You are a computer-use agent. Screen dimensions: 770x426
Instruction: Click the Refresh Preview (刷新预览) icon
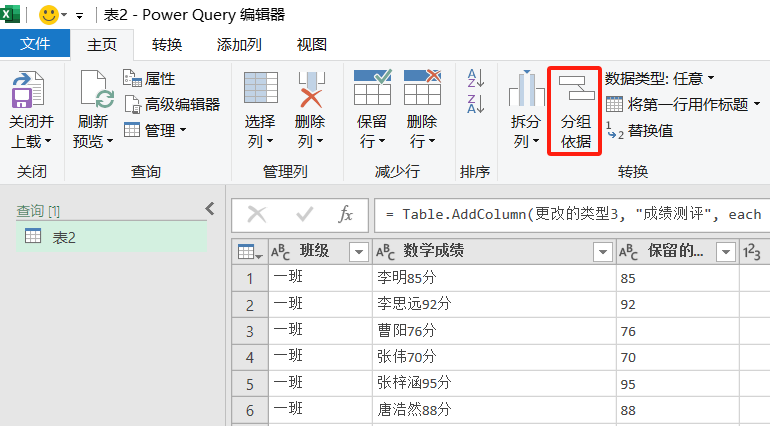pos(96,89)
